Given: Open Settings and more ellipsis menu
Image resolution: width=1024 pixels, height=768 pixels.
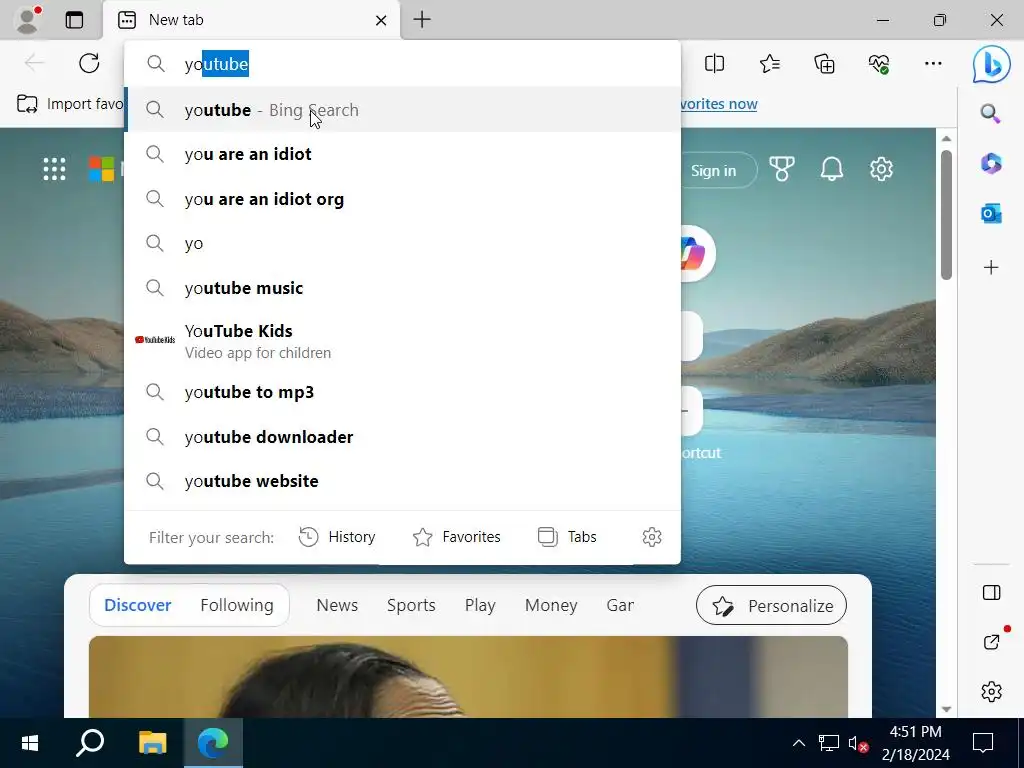Looking at the screenshot, I should (933, 63).
